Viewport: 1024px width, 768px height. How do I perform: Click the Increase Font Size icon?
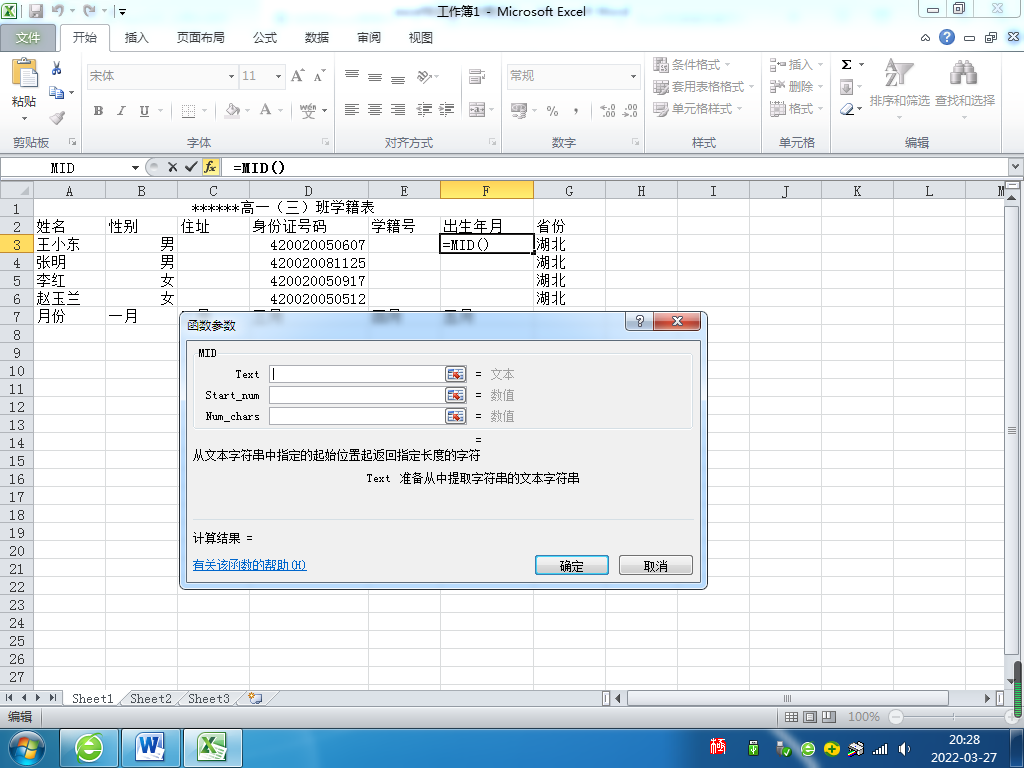[297, 76]
